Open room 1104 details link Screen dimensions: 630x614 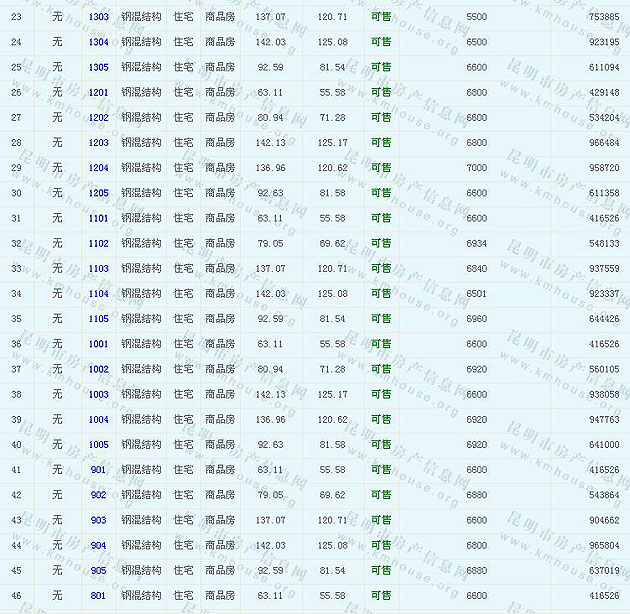point(98,294)
